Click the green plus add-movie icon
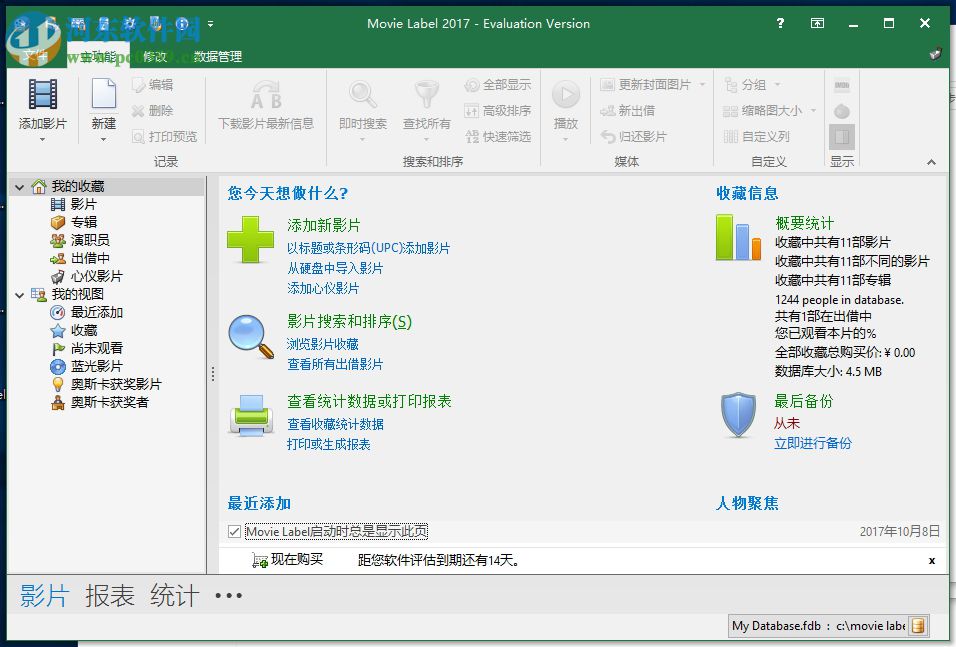Screen dimensions: 956x647 (x=250, y=240)
